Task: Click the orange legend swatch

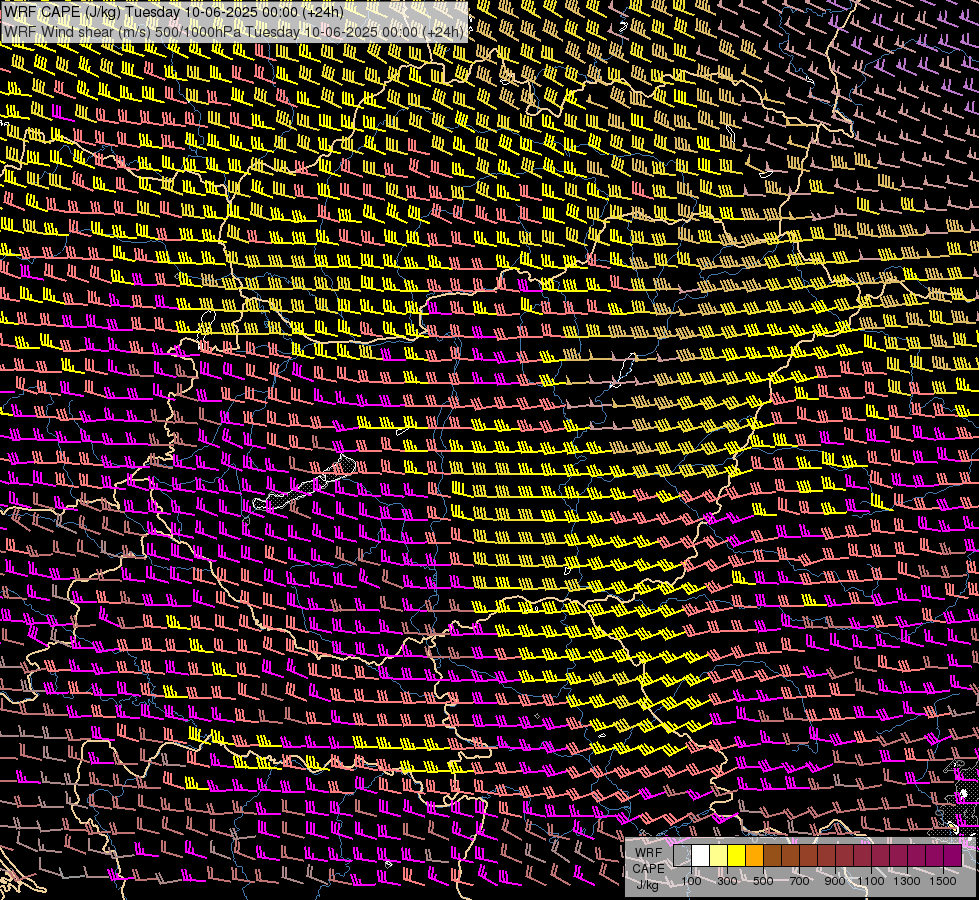Action: (754, 856)
